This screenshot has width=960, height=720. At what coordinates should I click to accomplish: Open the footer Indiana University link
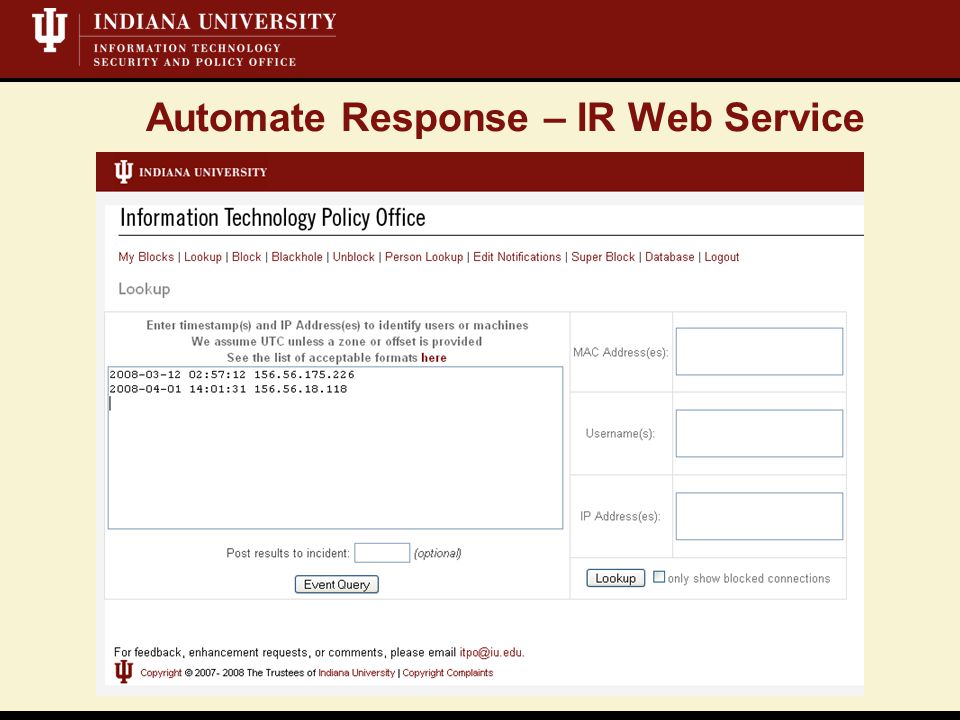[x=356, y=673]
